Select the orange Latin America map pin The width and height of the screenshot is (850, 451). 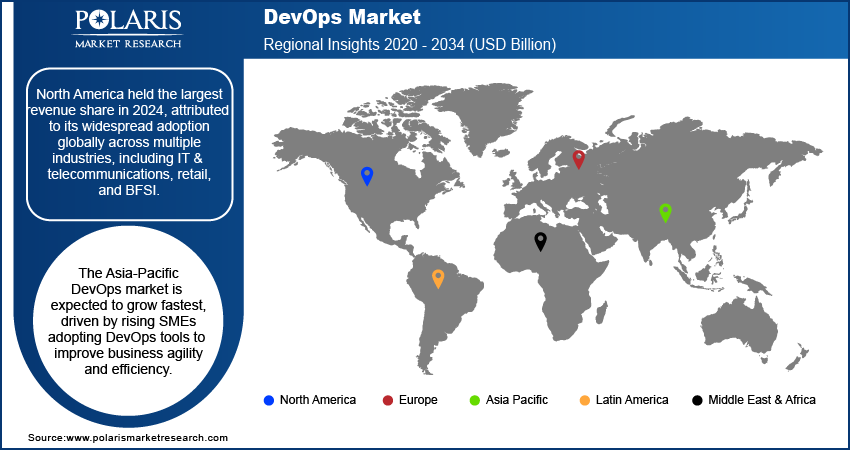point(438,278)
